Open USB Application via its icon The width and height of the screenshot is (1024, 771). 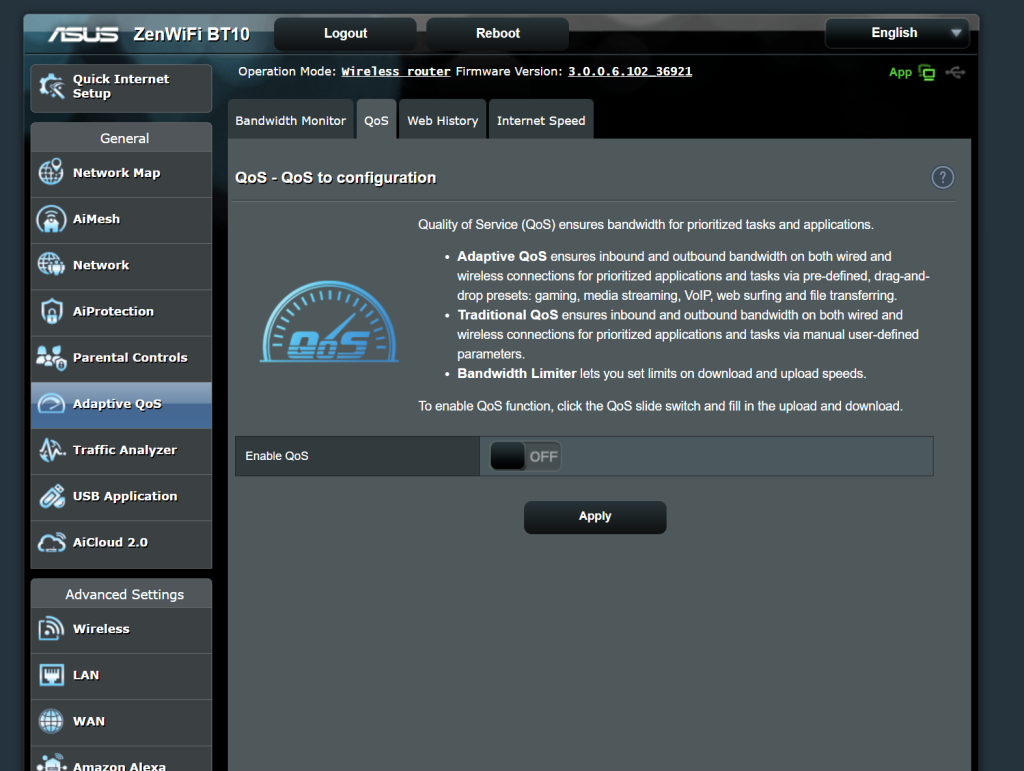tap(51, 496)
